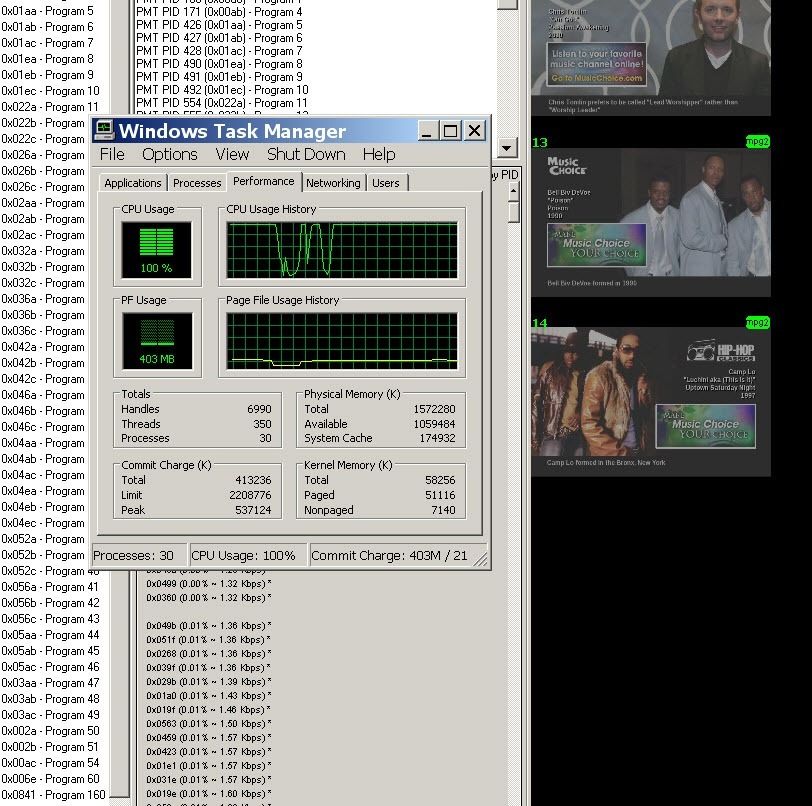Select the Performance tab

264,181
